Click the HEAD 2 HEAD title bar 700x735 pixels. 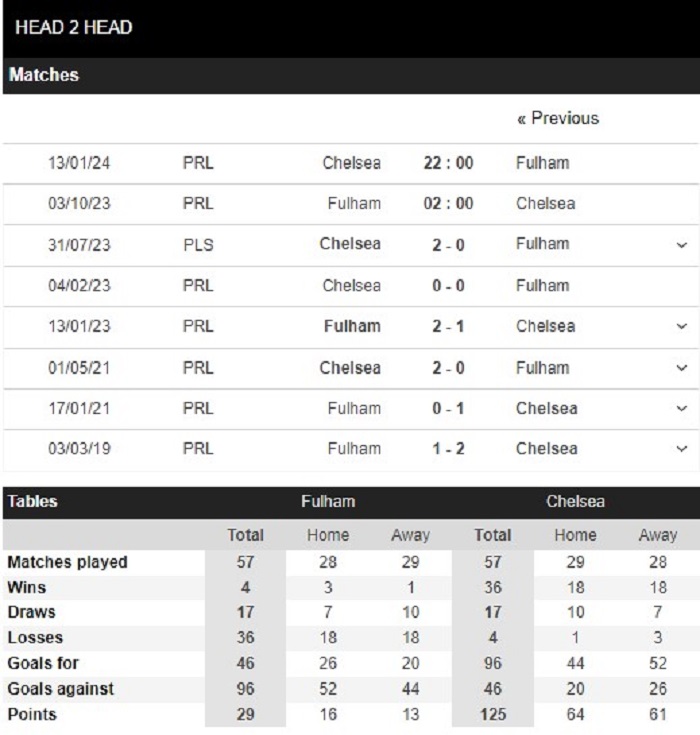74,27
